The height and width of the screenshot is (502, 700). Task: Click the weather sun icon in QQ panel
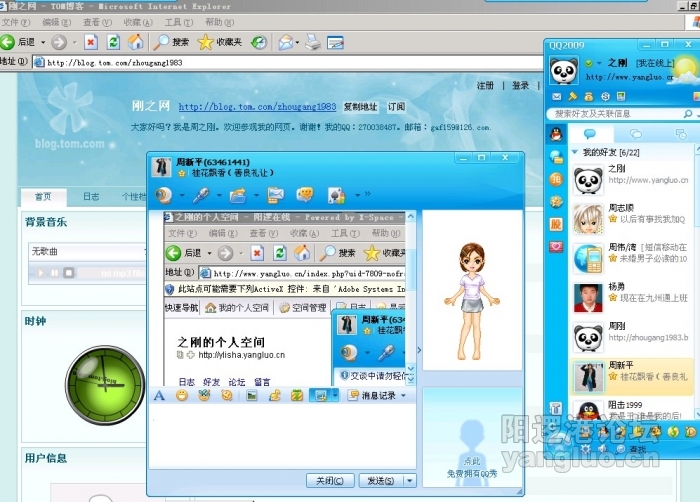(x=685, y=69)
